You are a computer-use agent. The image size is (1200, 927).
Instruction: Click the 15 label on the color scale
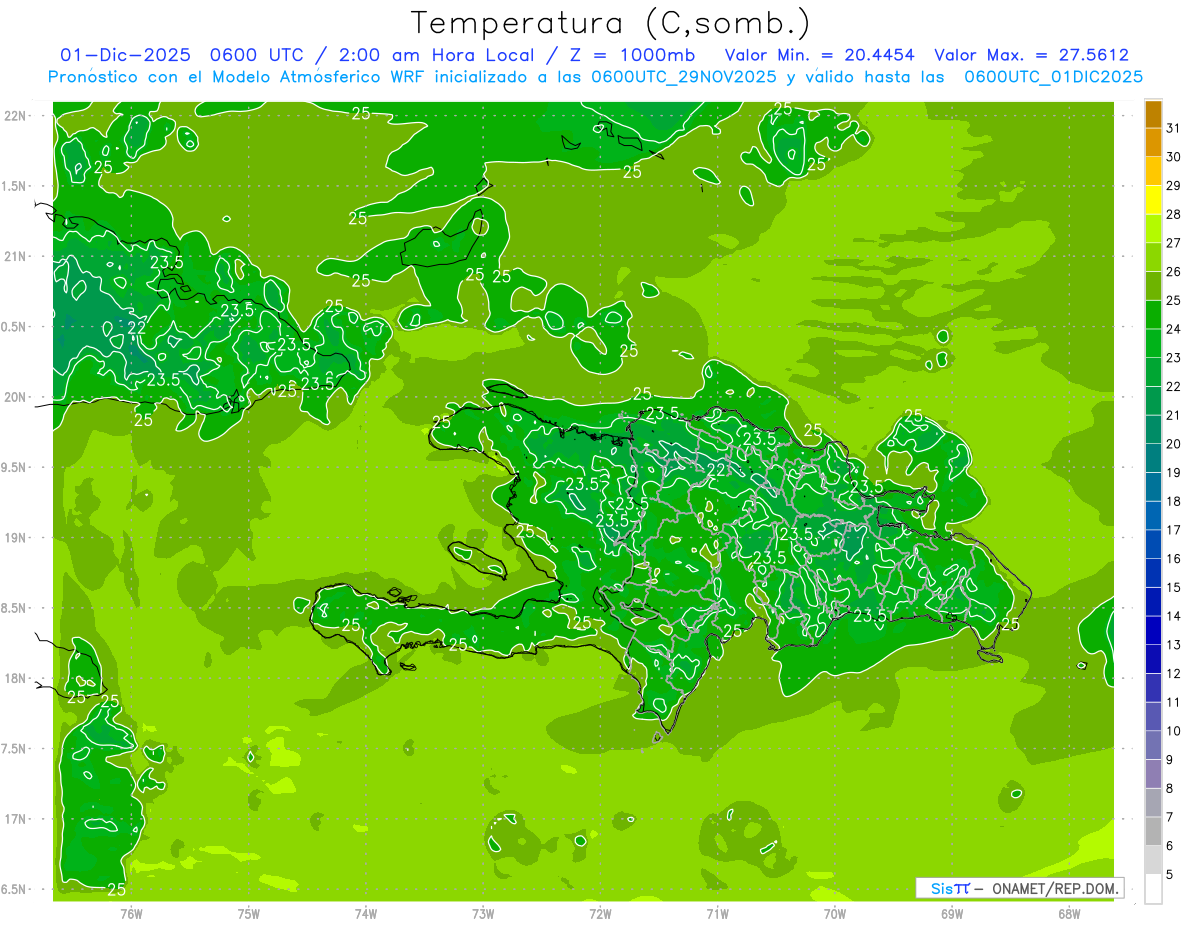click(1174, 587)
